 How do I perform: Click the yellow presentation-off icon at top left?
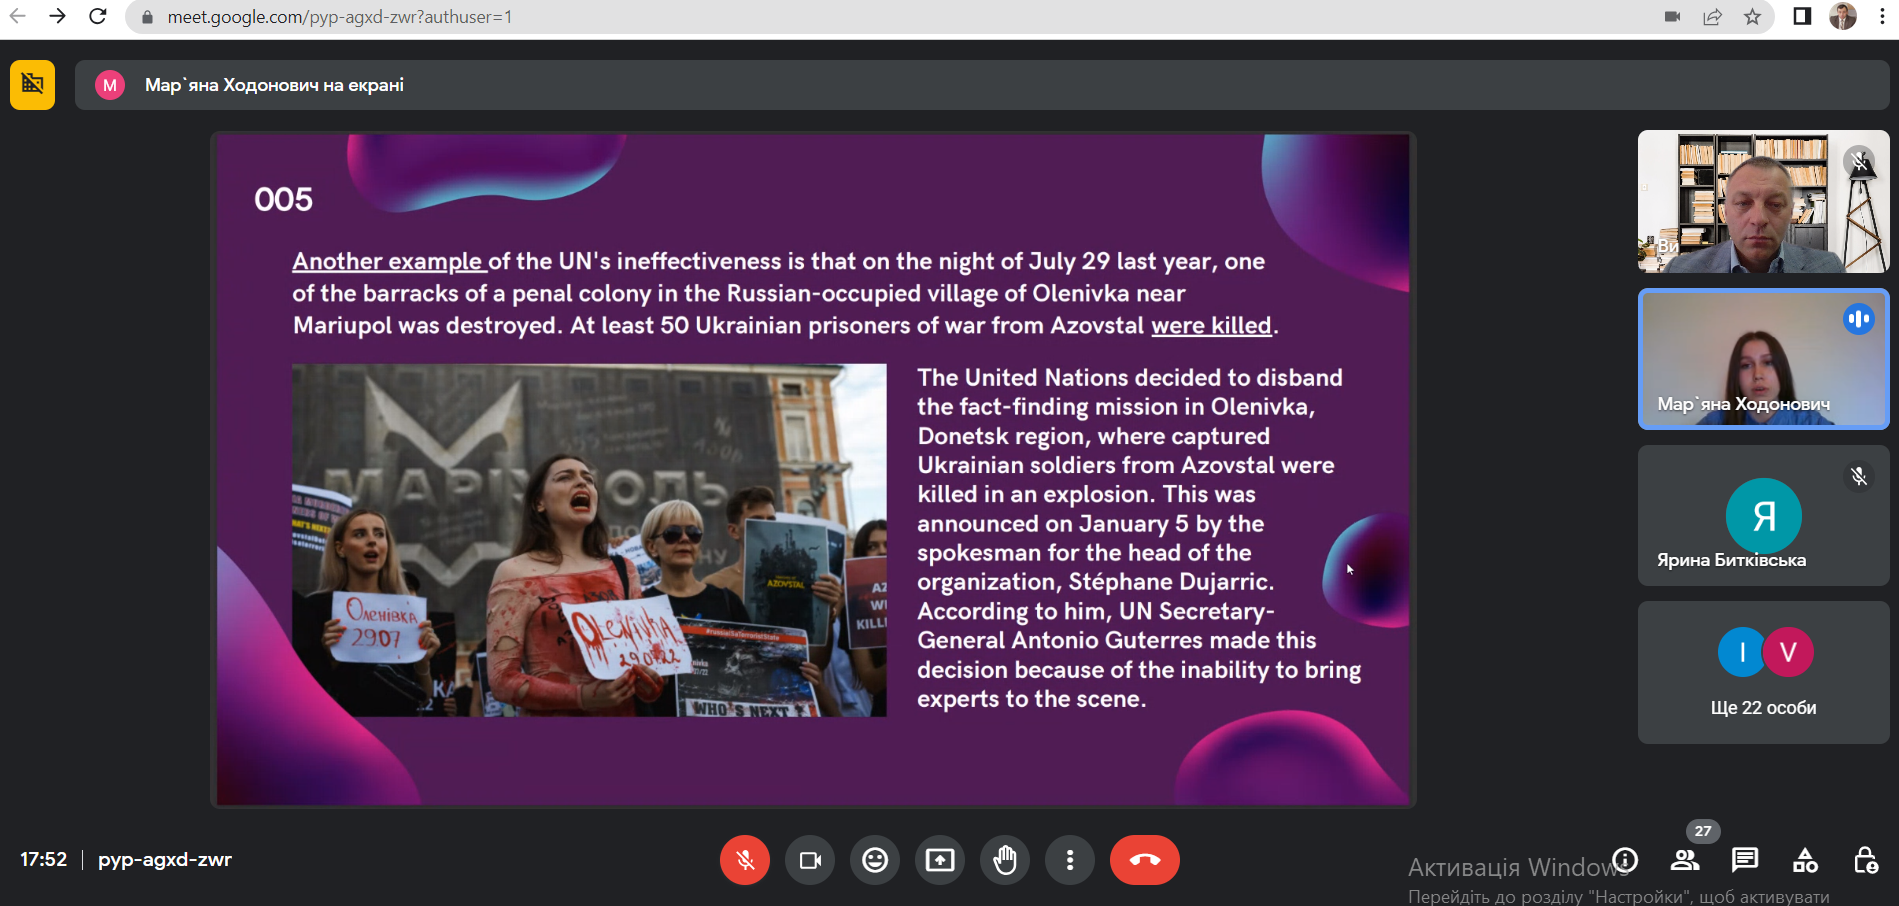(x=32, y=84)
